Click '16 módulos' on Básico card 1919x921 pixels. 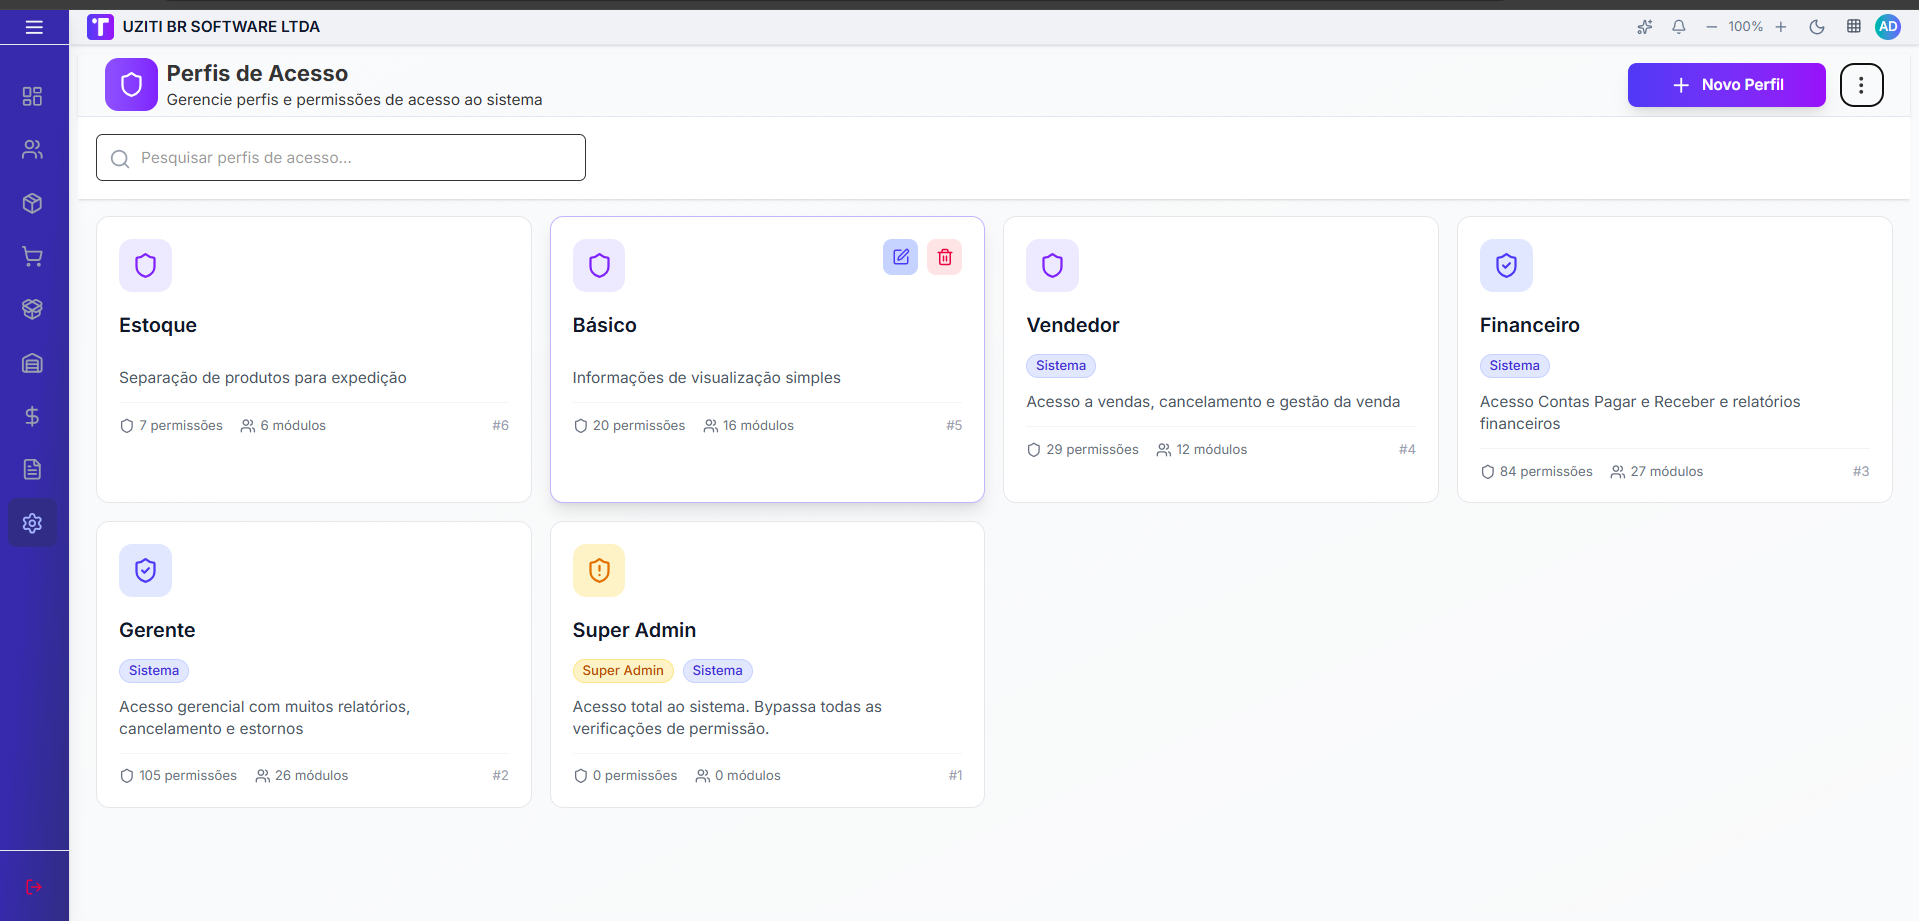[748, 426]
